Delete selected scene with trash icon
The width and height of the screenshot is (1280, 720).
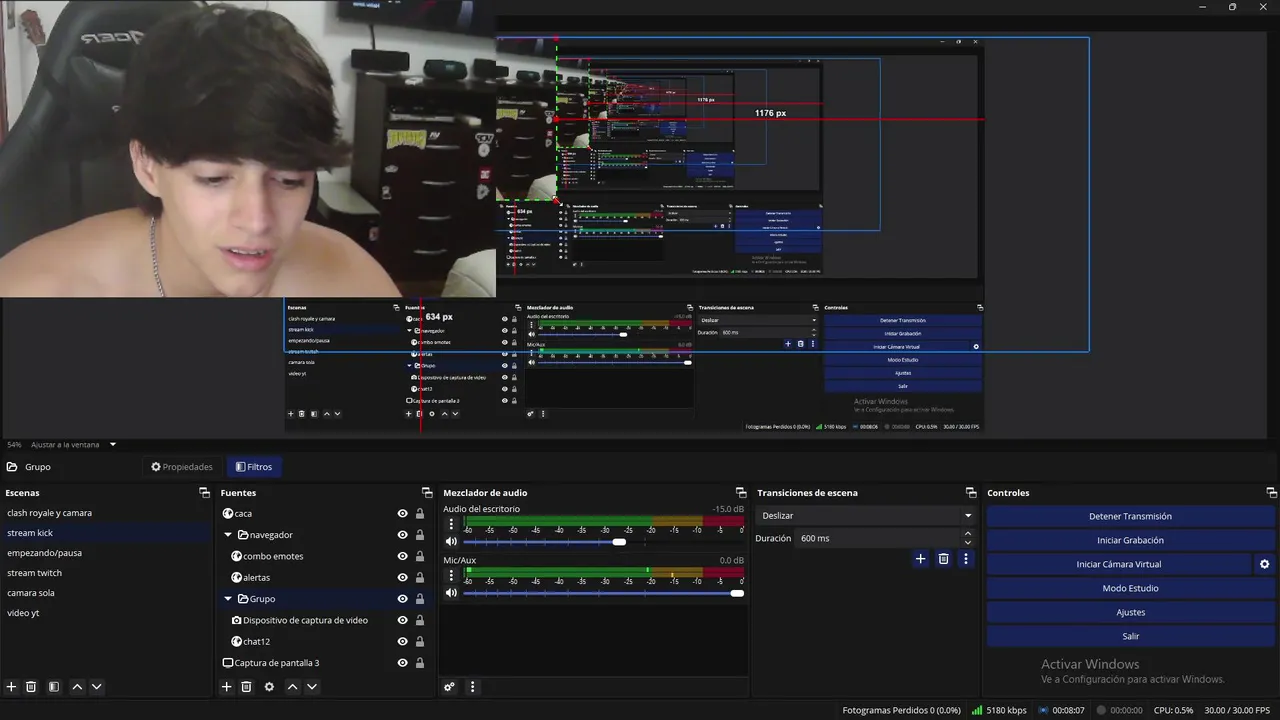pos(31,687)
